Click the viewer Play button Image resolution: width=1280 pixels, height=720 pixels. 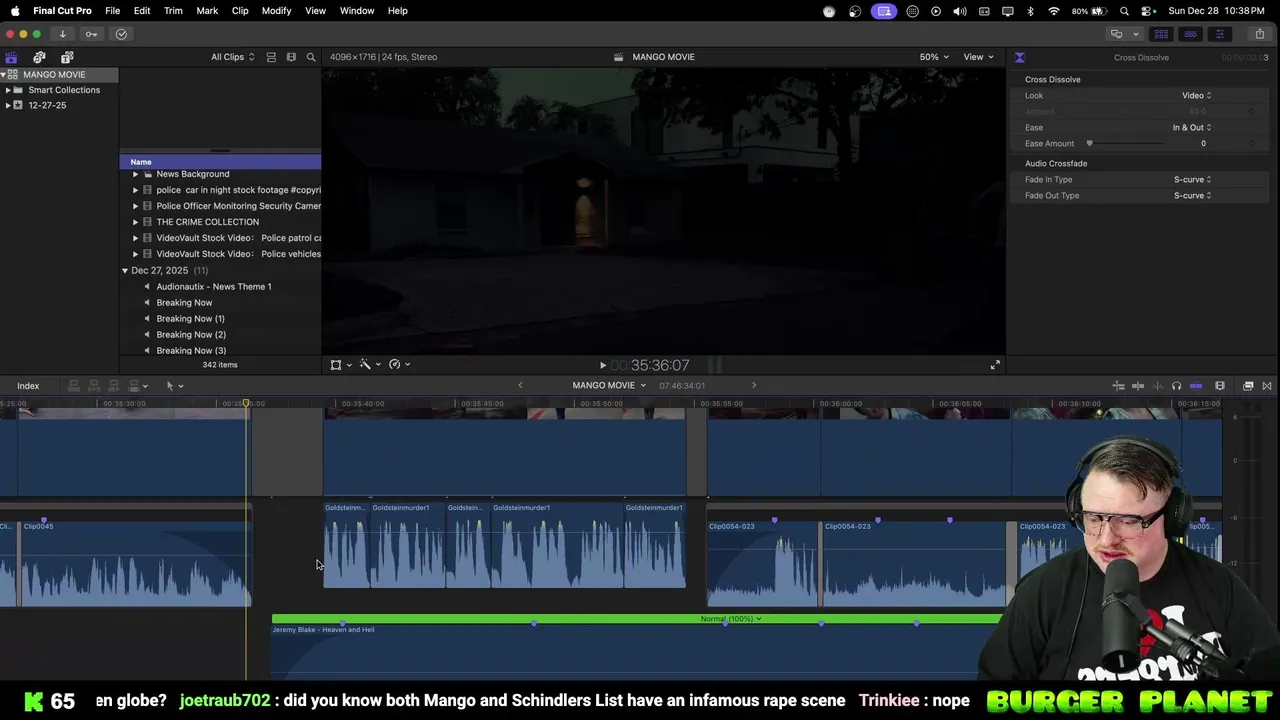point(603,366)
